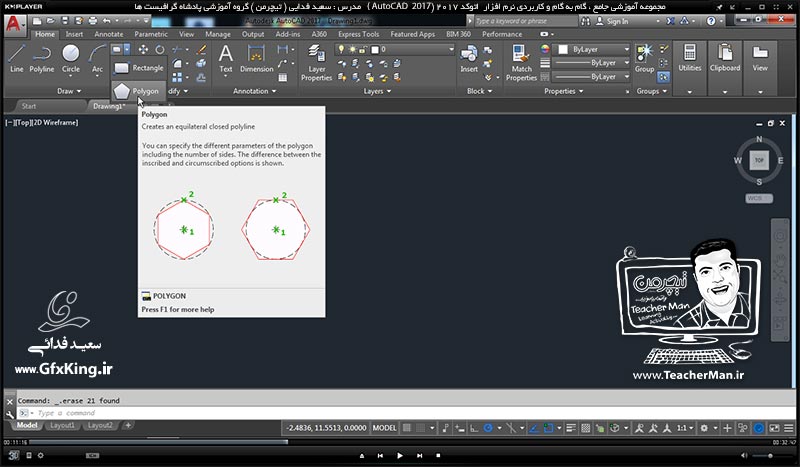Switch to the Layout1 tab

62,425
